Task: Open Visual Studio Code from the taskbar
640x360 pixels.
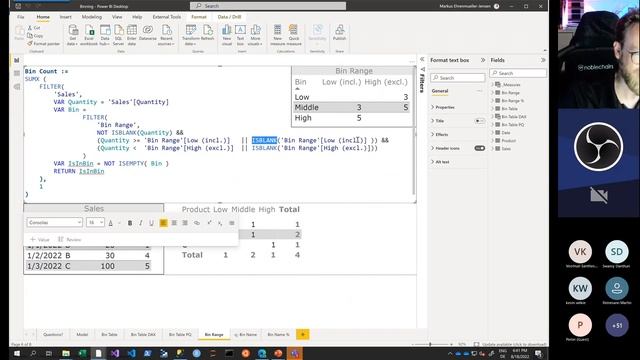Action: pos(131,353)
